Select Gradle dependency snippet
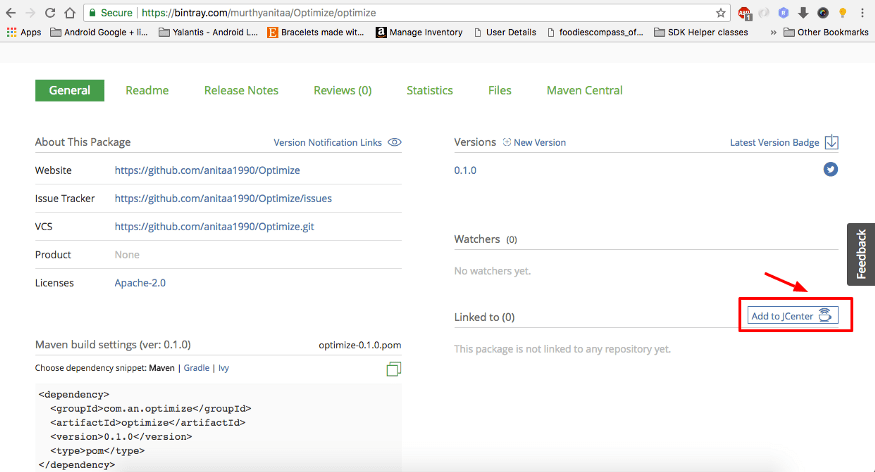 point(196,368)
